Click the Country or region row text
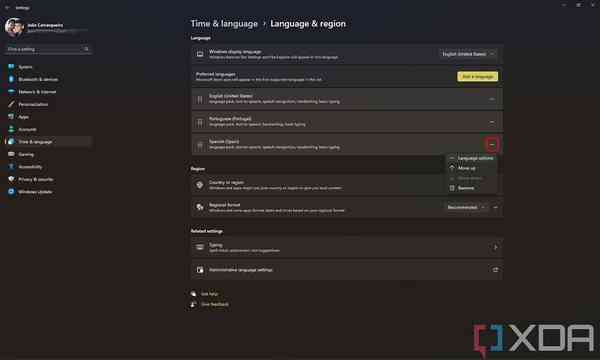 [226, 182]
